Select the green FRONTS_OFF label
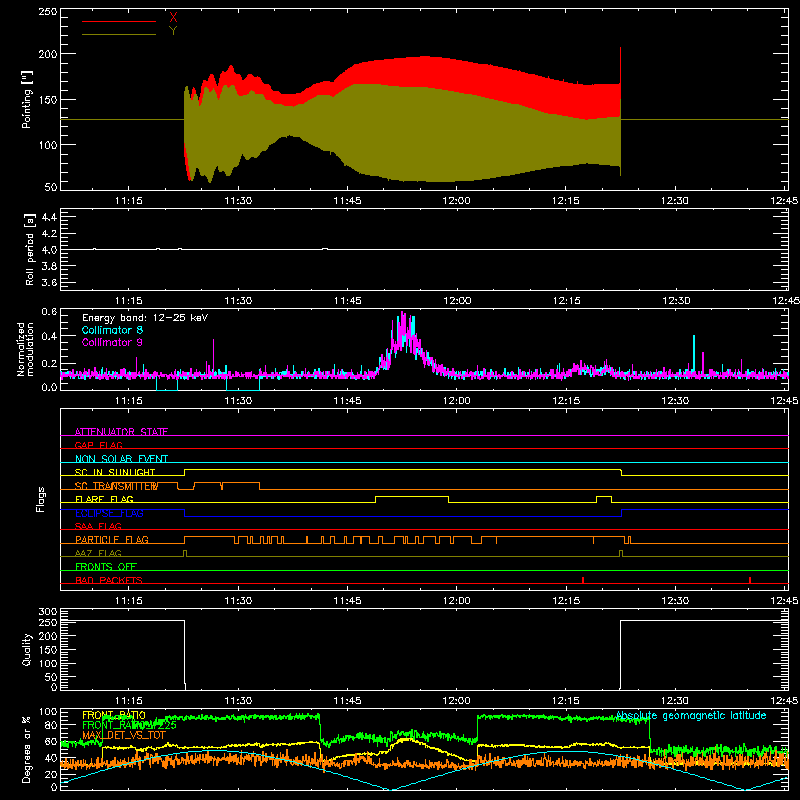The height and width of the screenshot is (800, 800). [106, 566]
